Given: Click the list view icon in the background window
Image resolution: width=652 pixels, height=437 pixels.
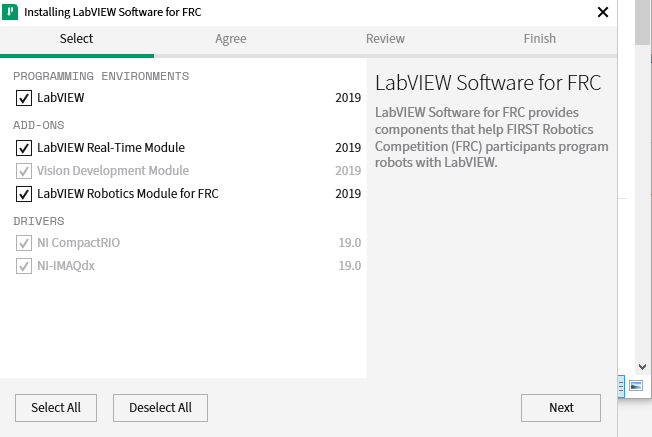Looking at the screenshot, I should point(621,386).
